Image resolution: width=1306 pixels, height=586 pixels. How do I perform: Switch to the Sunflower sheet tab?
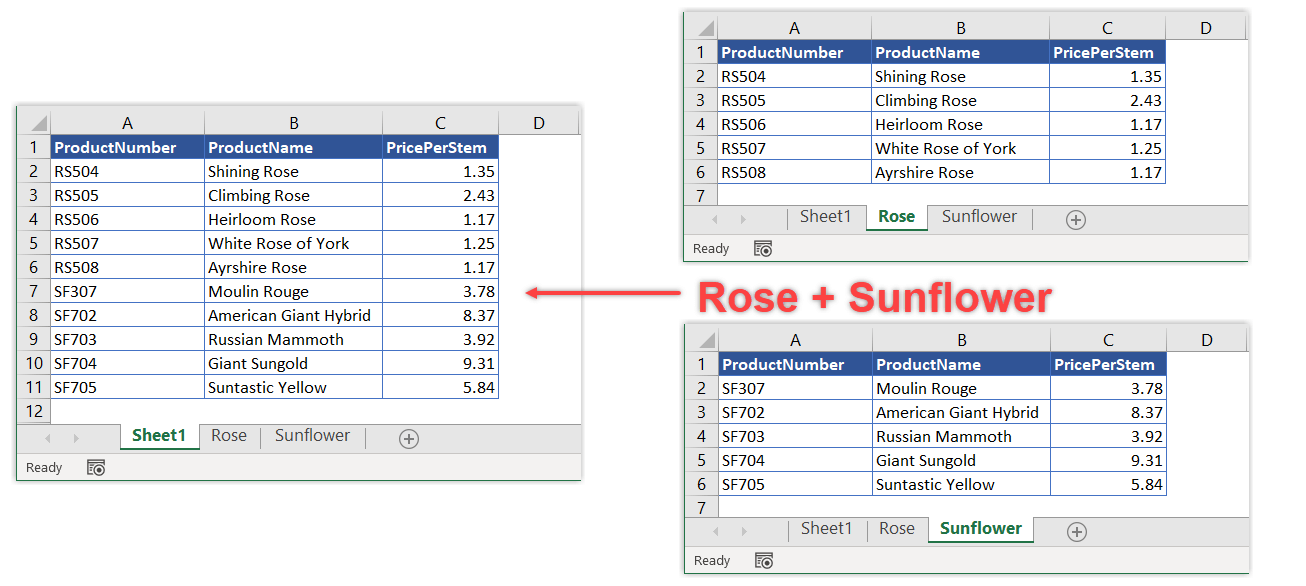coord(312,437)
